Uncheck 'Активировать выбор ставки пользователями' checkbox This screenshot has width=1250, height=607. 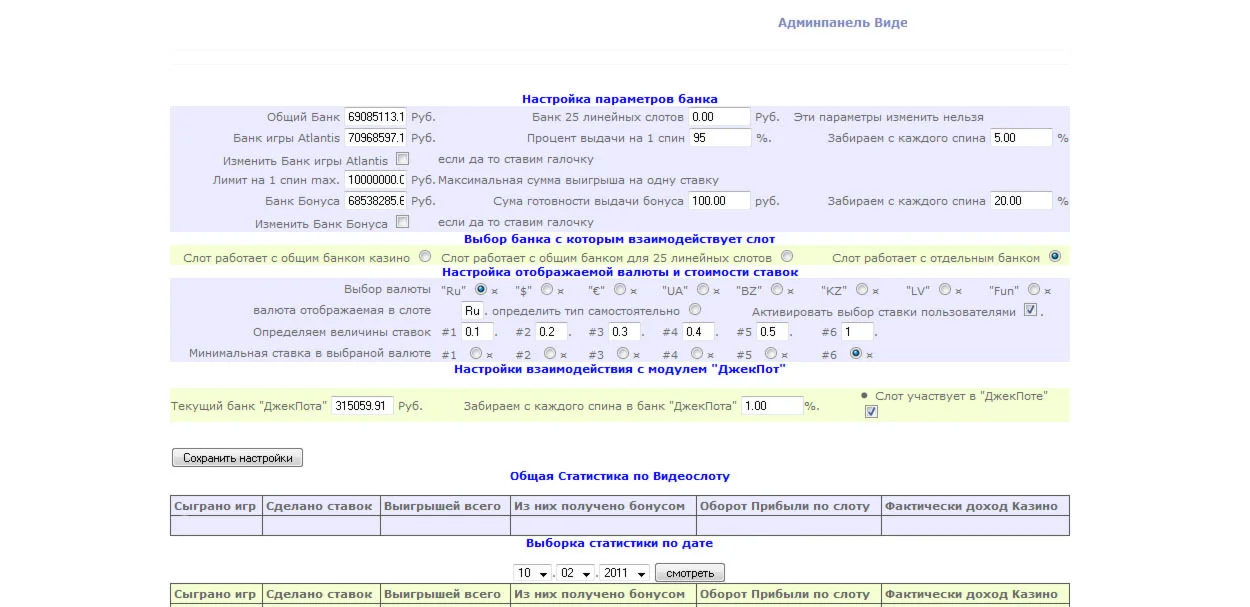coord(1030,311)
